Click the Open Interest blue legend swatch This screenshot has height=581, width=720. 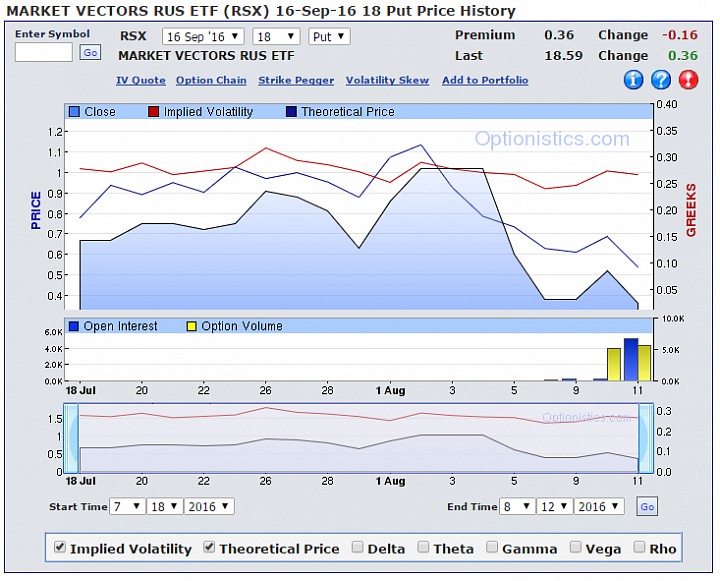click(73, 326)
